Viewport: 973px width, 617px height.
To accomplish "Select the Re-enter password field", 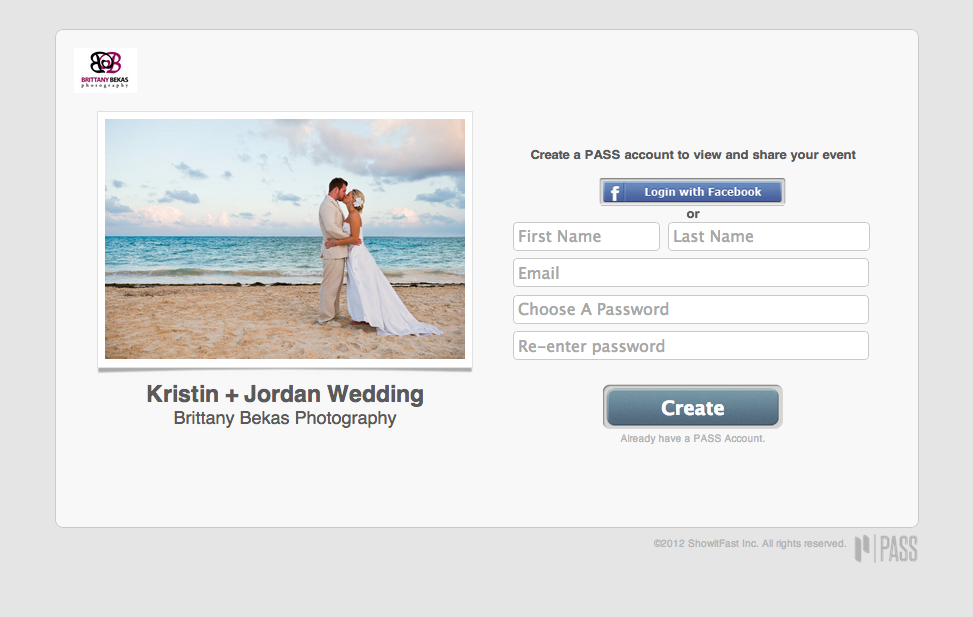I will [x=690, y=346].
